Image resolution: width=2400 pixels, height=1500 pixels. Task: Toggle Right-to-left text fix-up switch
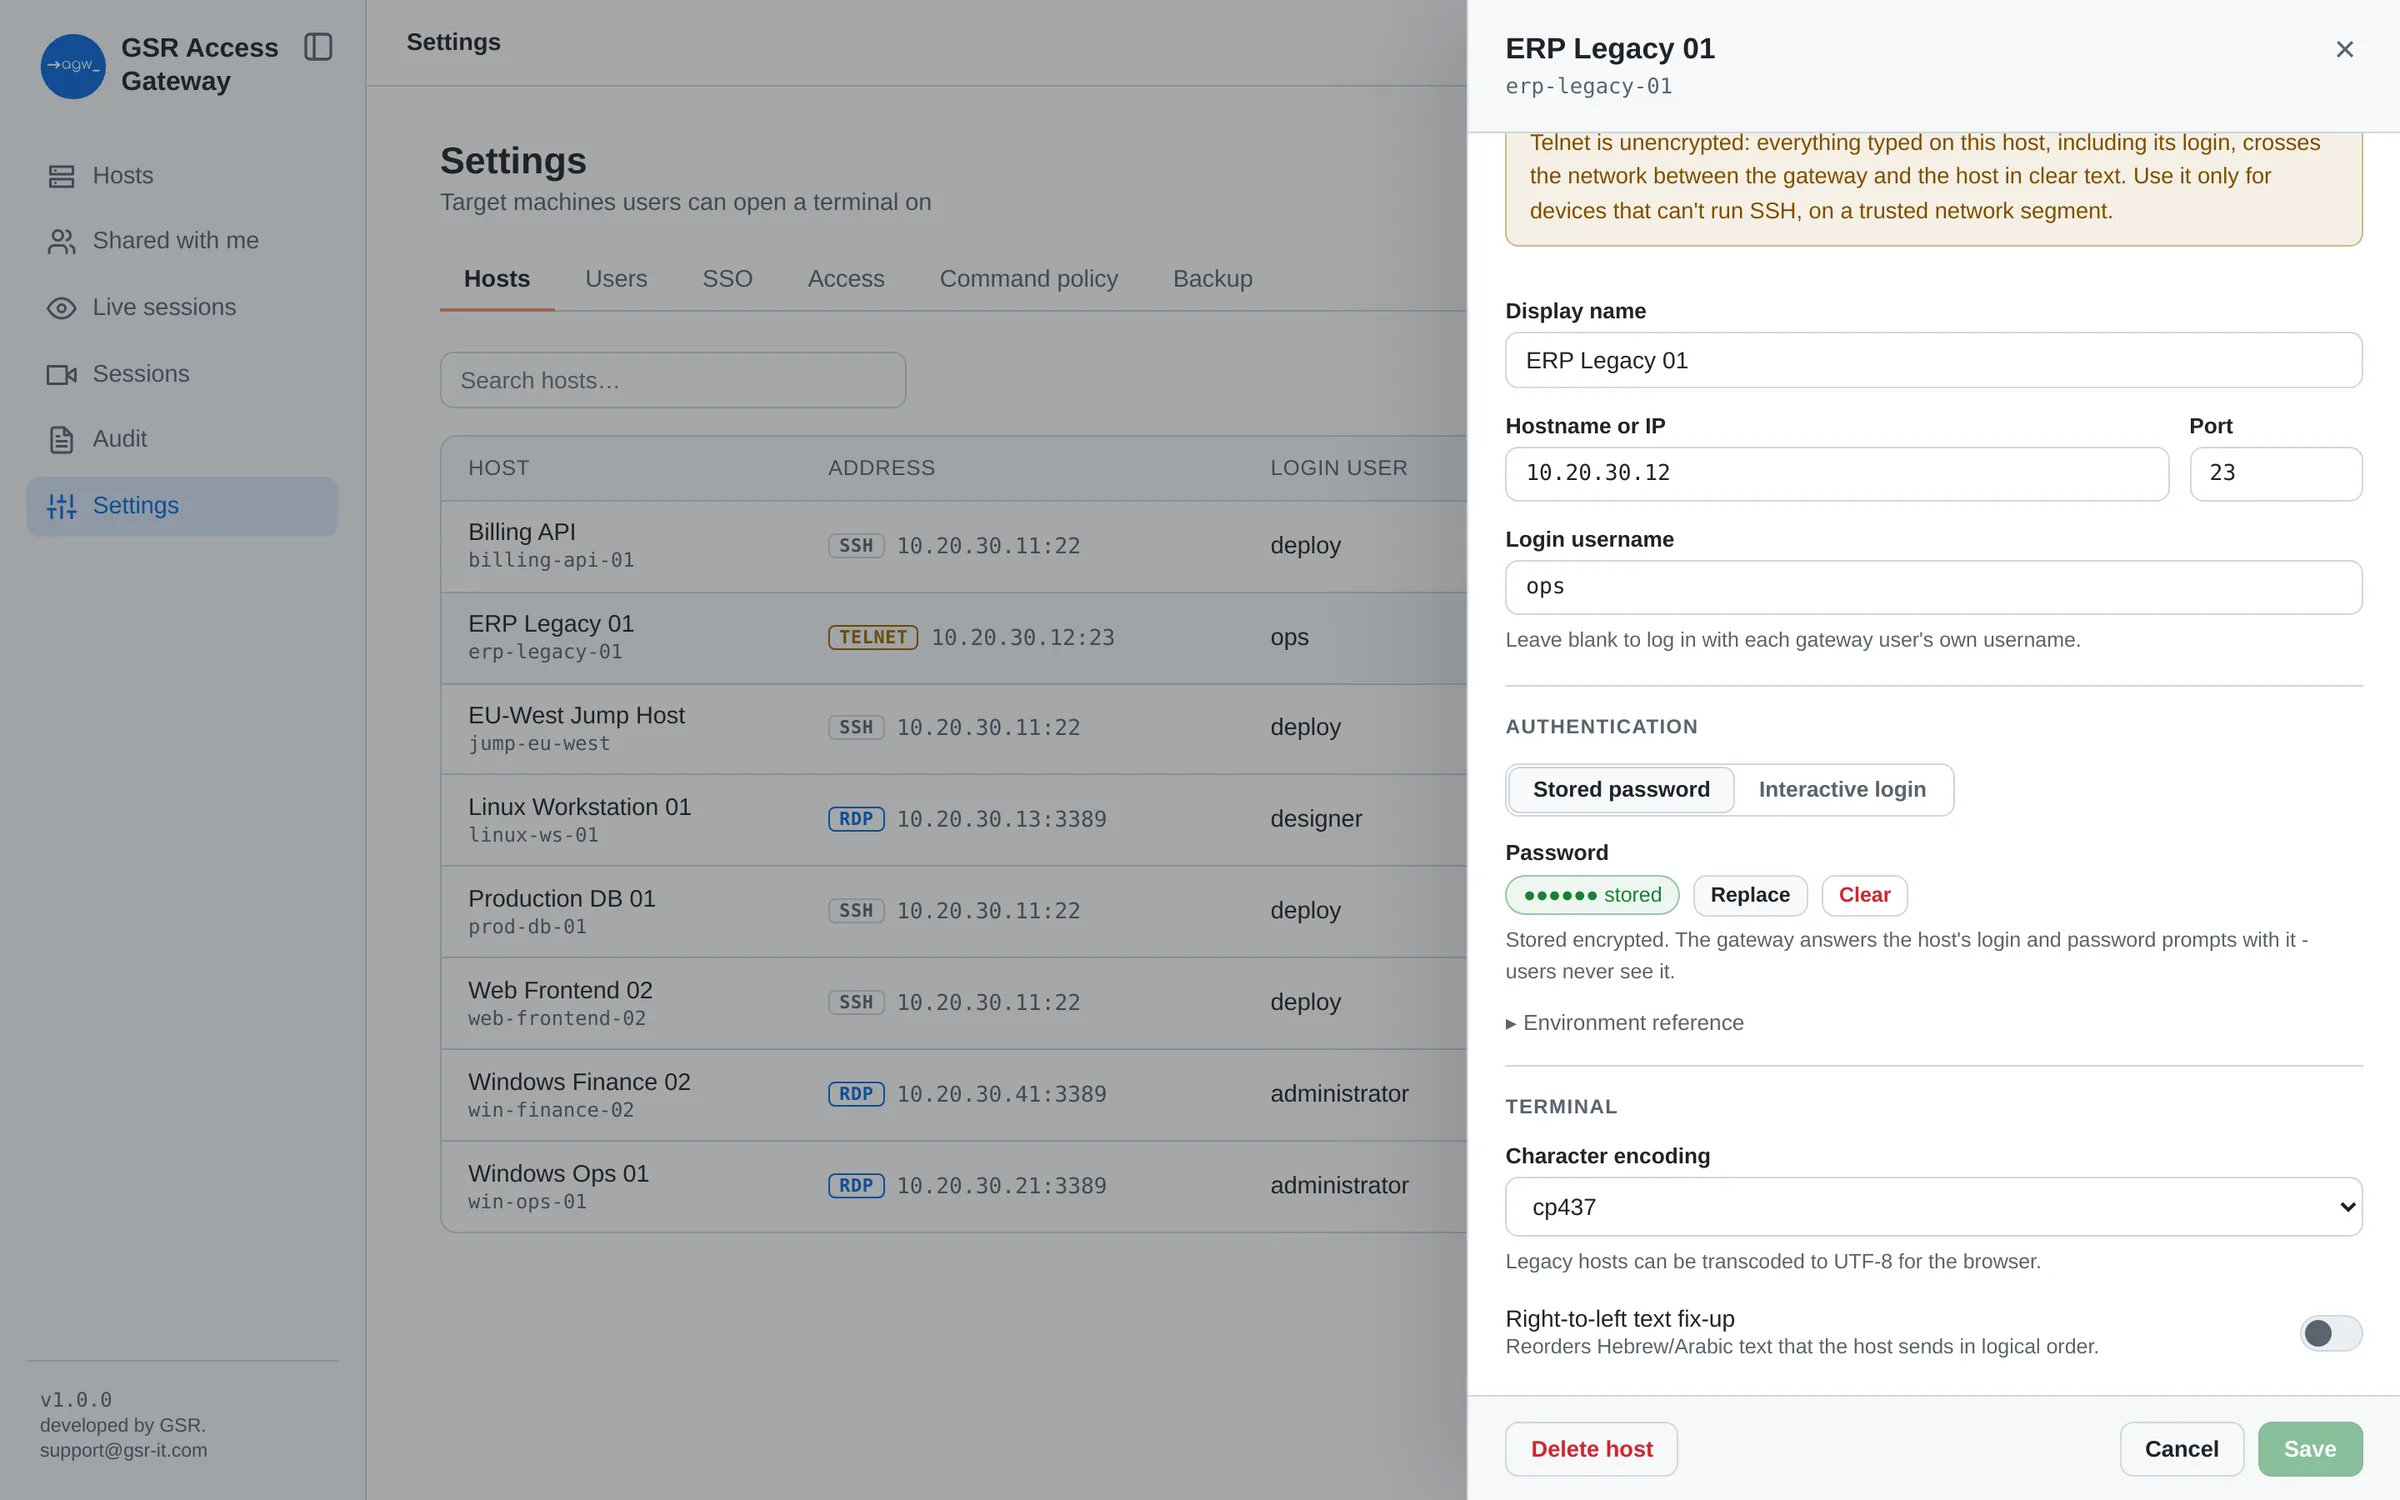(x=2330, y=1333)
